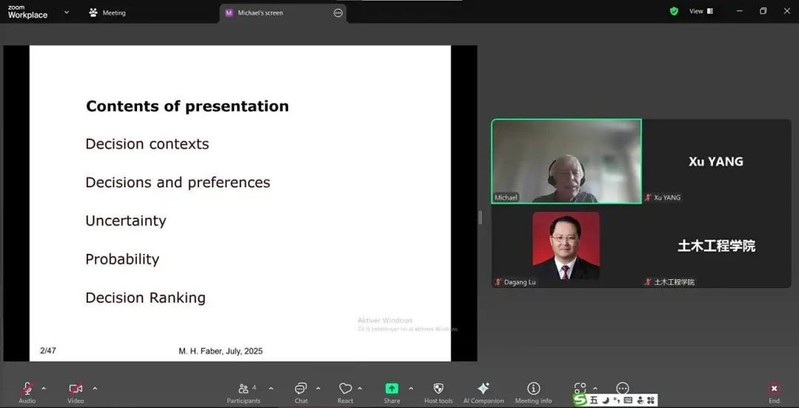The height and width of the screenshot is (408, 799).
Task: Click the green encryption shield icon
Action: [674, 12]
